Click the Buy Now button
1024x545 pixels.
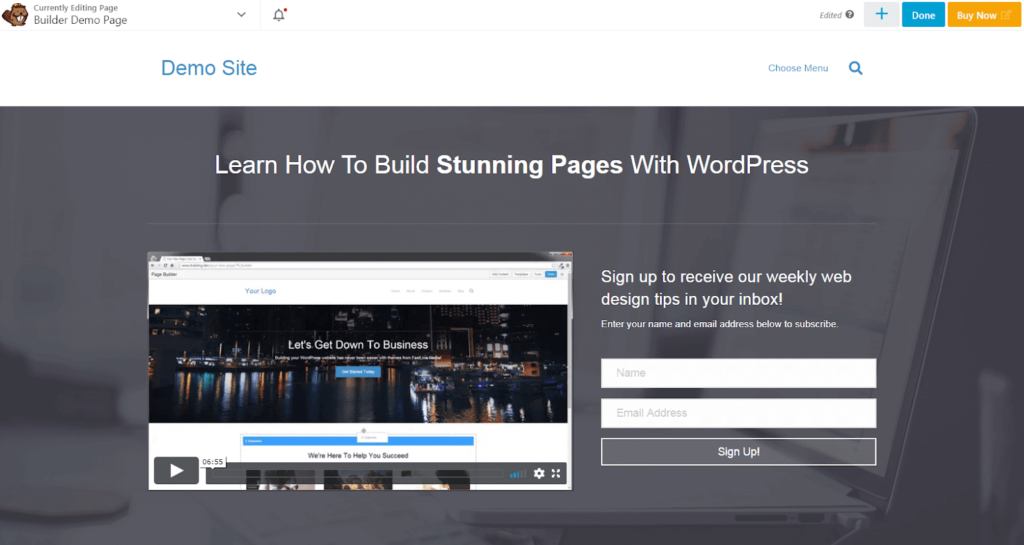point(984,15)
